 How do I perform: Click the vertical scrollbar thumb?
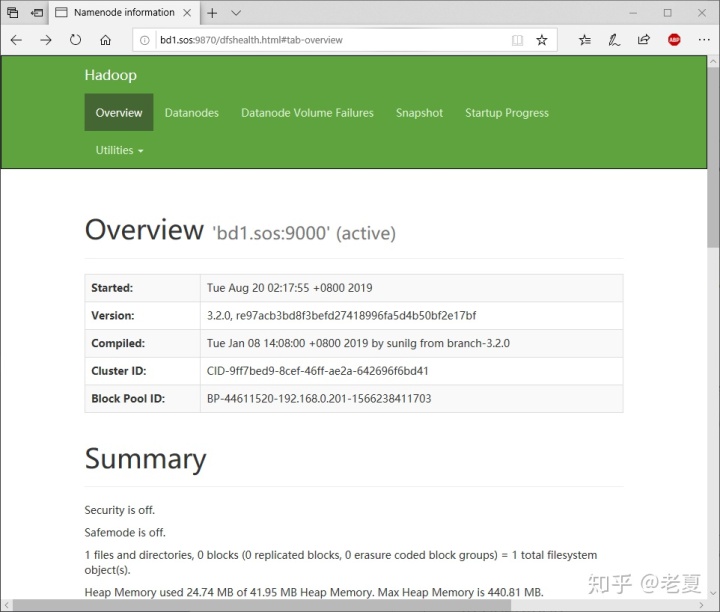click(713, 156)
